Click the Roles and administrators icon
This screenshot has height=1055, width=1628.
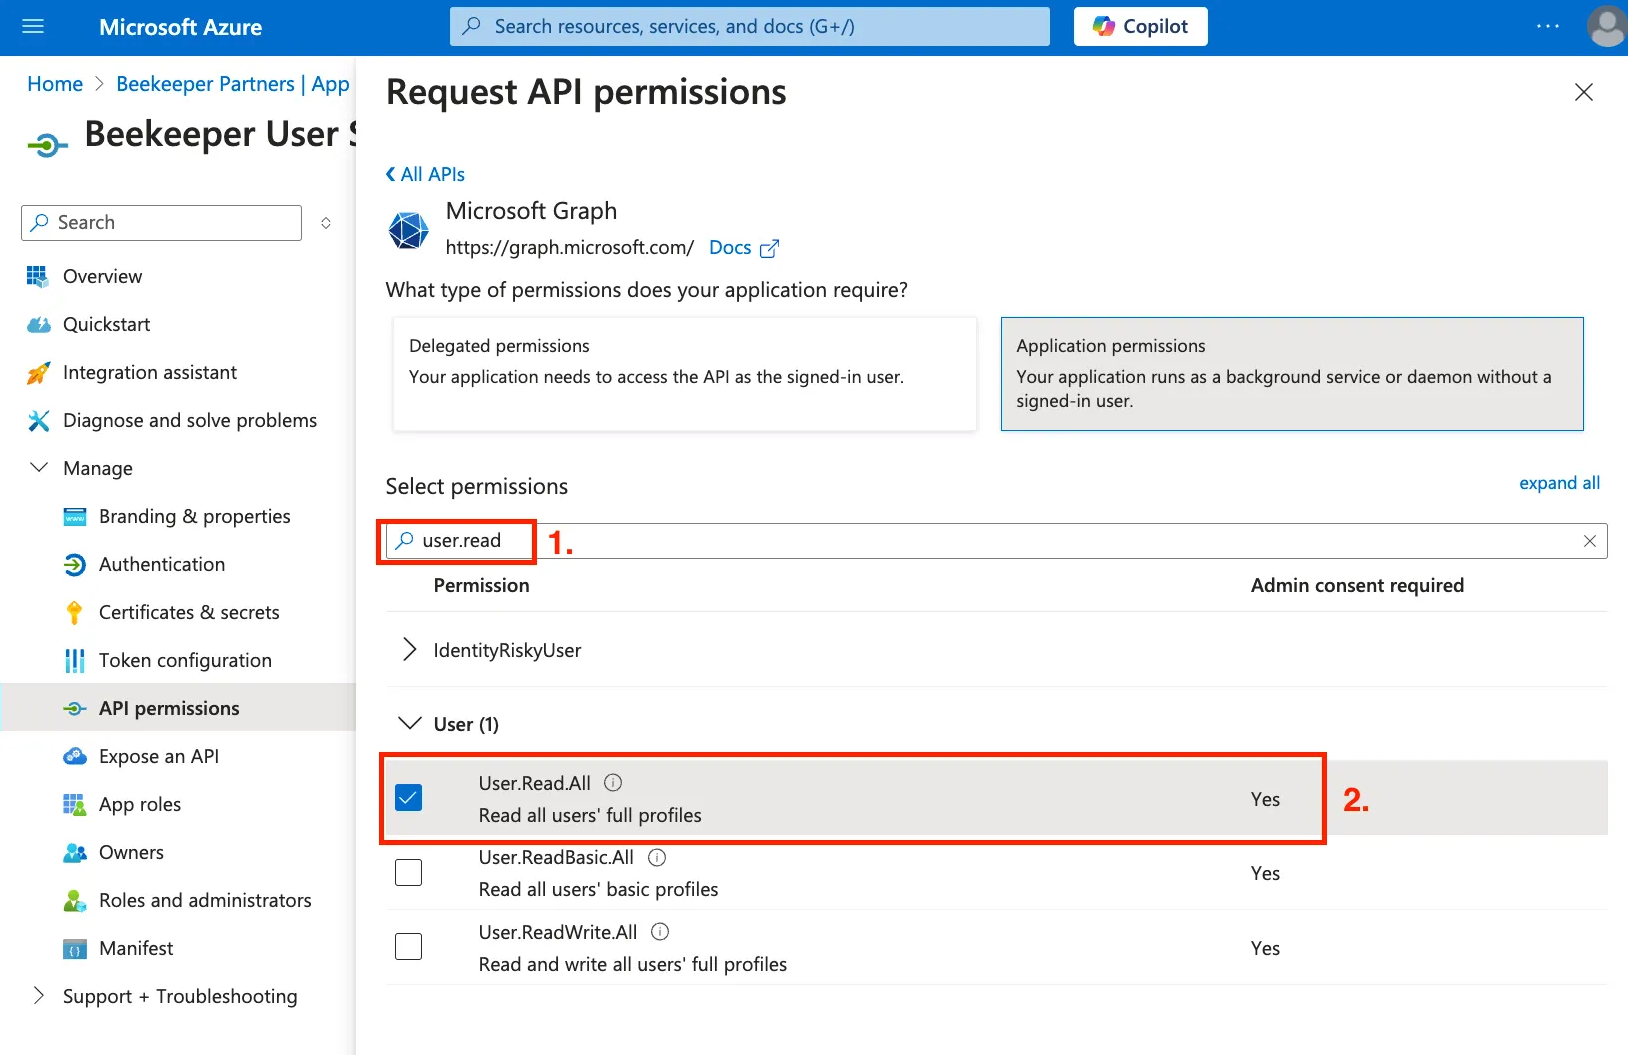[x=75, y=901]
